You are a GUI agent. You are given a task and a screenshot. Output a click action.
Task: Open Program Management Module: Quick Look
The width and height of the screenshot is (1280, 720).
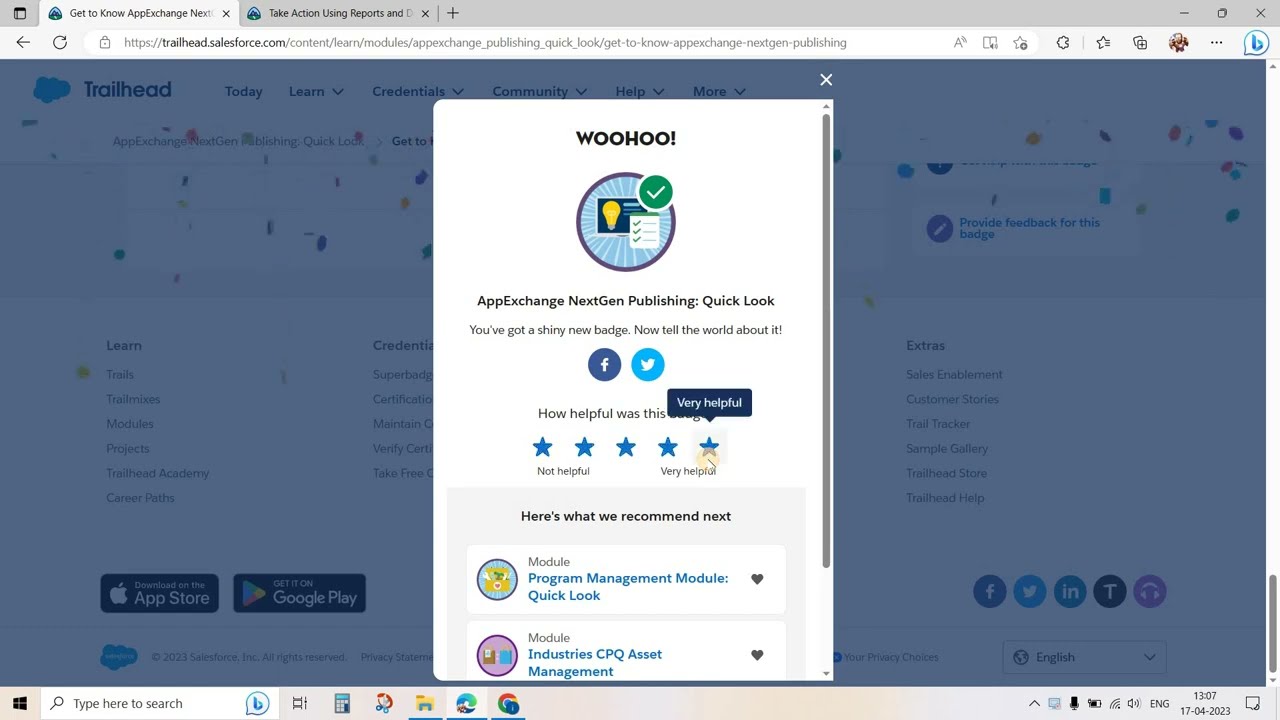click(628, 587)
